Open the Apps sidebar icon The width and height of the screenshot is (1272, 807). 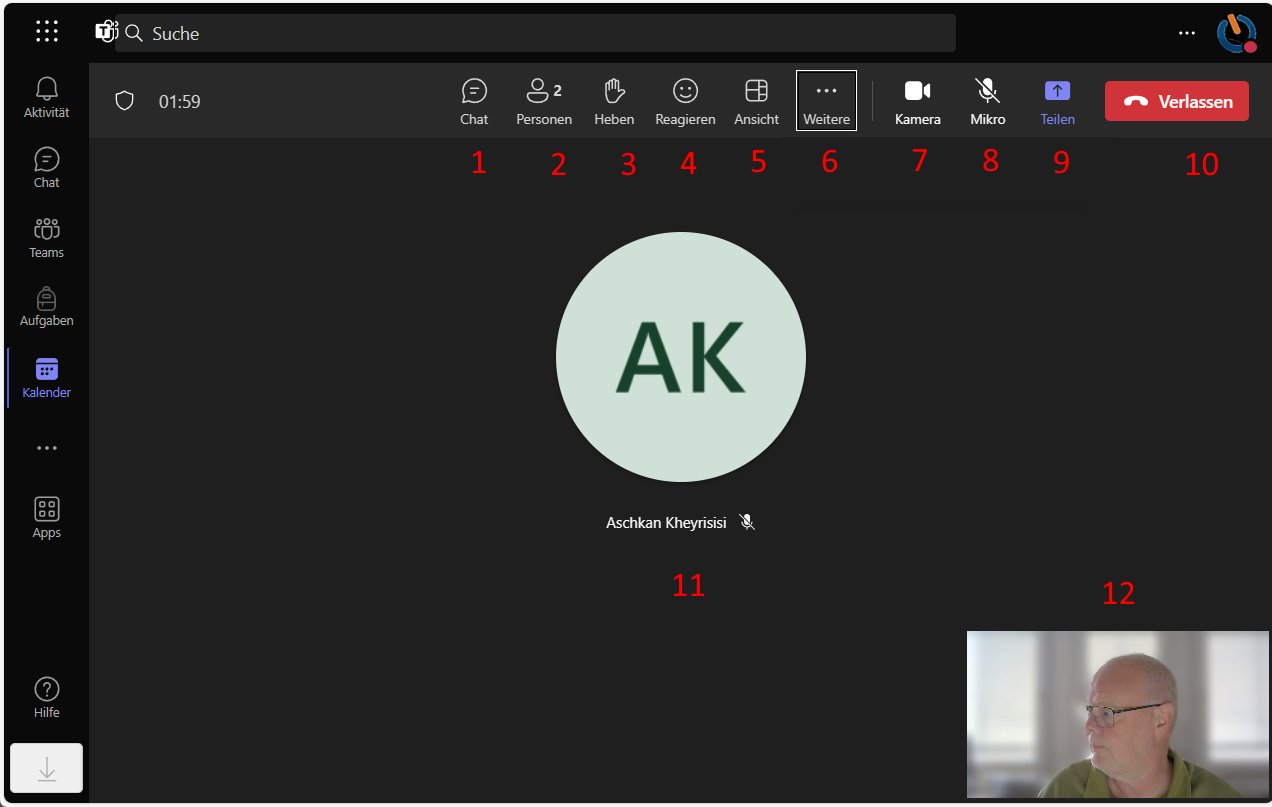(47, 517)
